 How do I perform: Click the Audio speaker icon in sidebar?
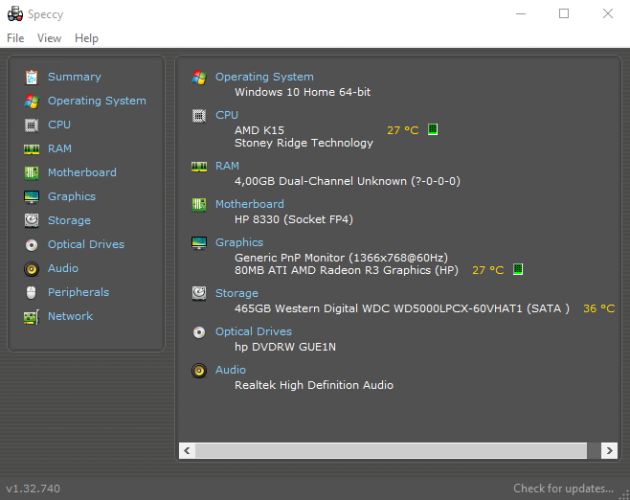(31, 268)
